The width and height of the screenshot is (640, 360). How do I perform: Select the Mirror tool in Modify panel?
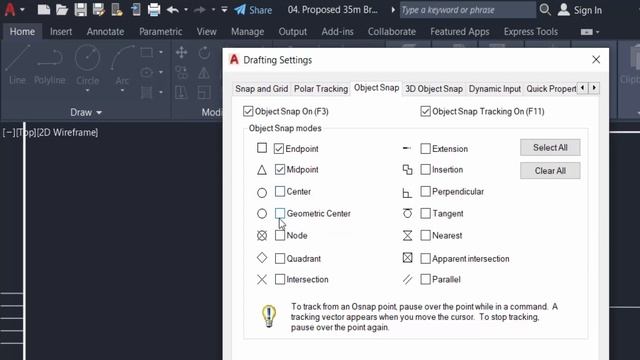[204, 73]
